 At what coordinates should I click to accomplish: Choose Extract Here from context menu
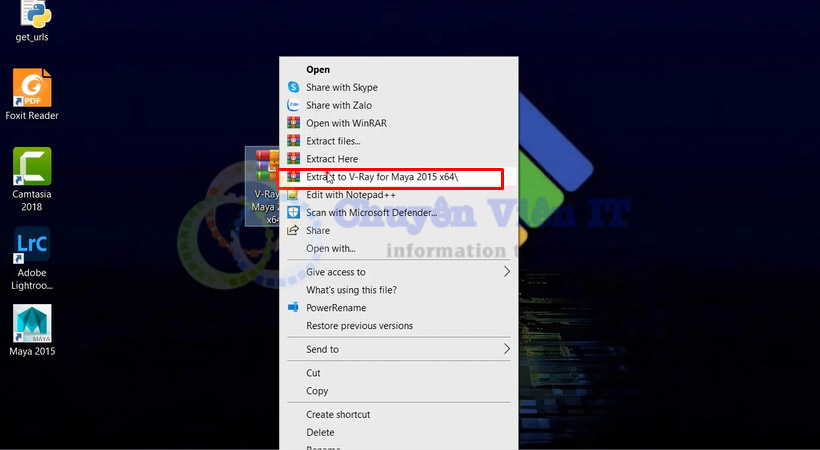(x=331, y=159)
